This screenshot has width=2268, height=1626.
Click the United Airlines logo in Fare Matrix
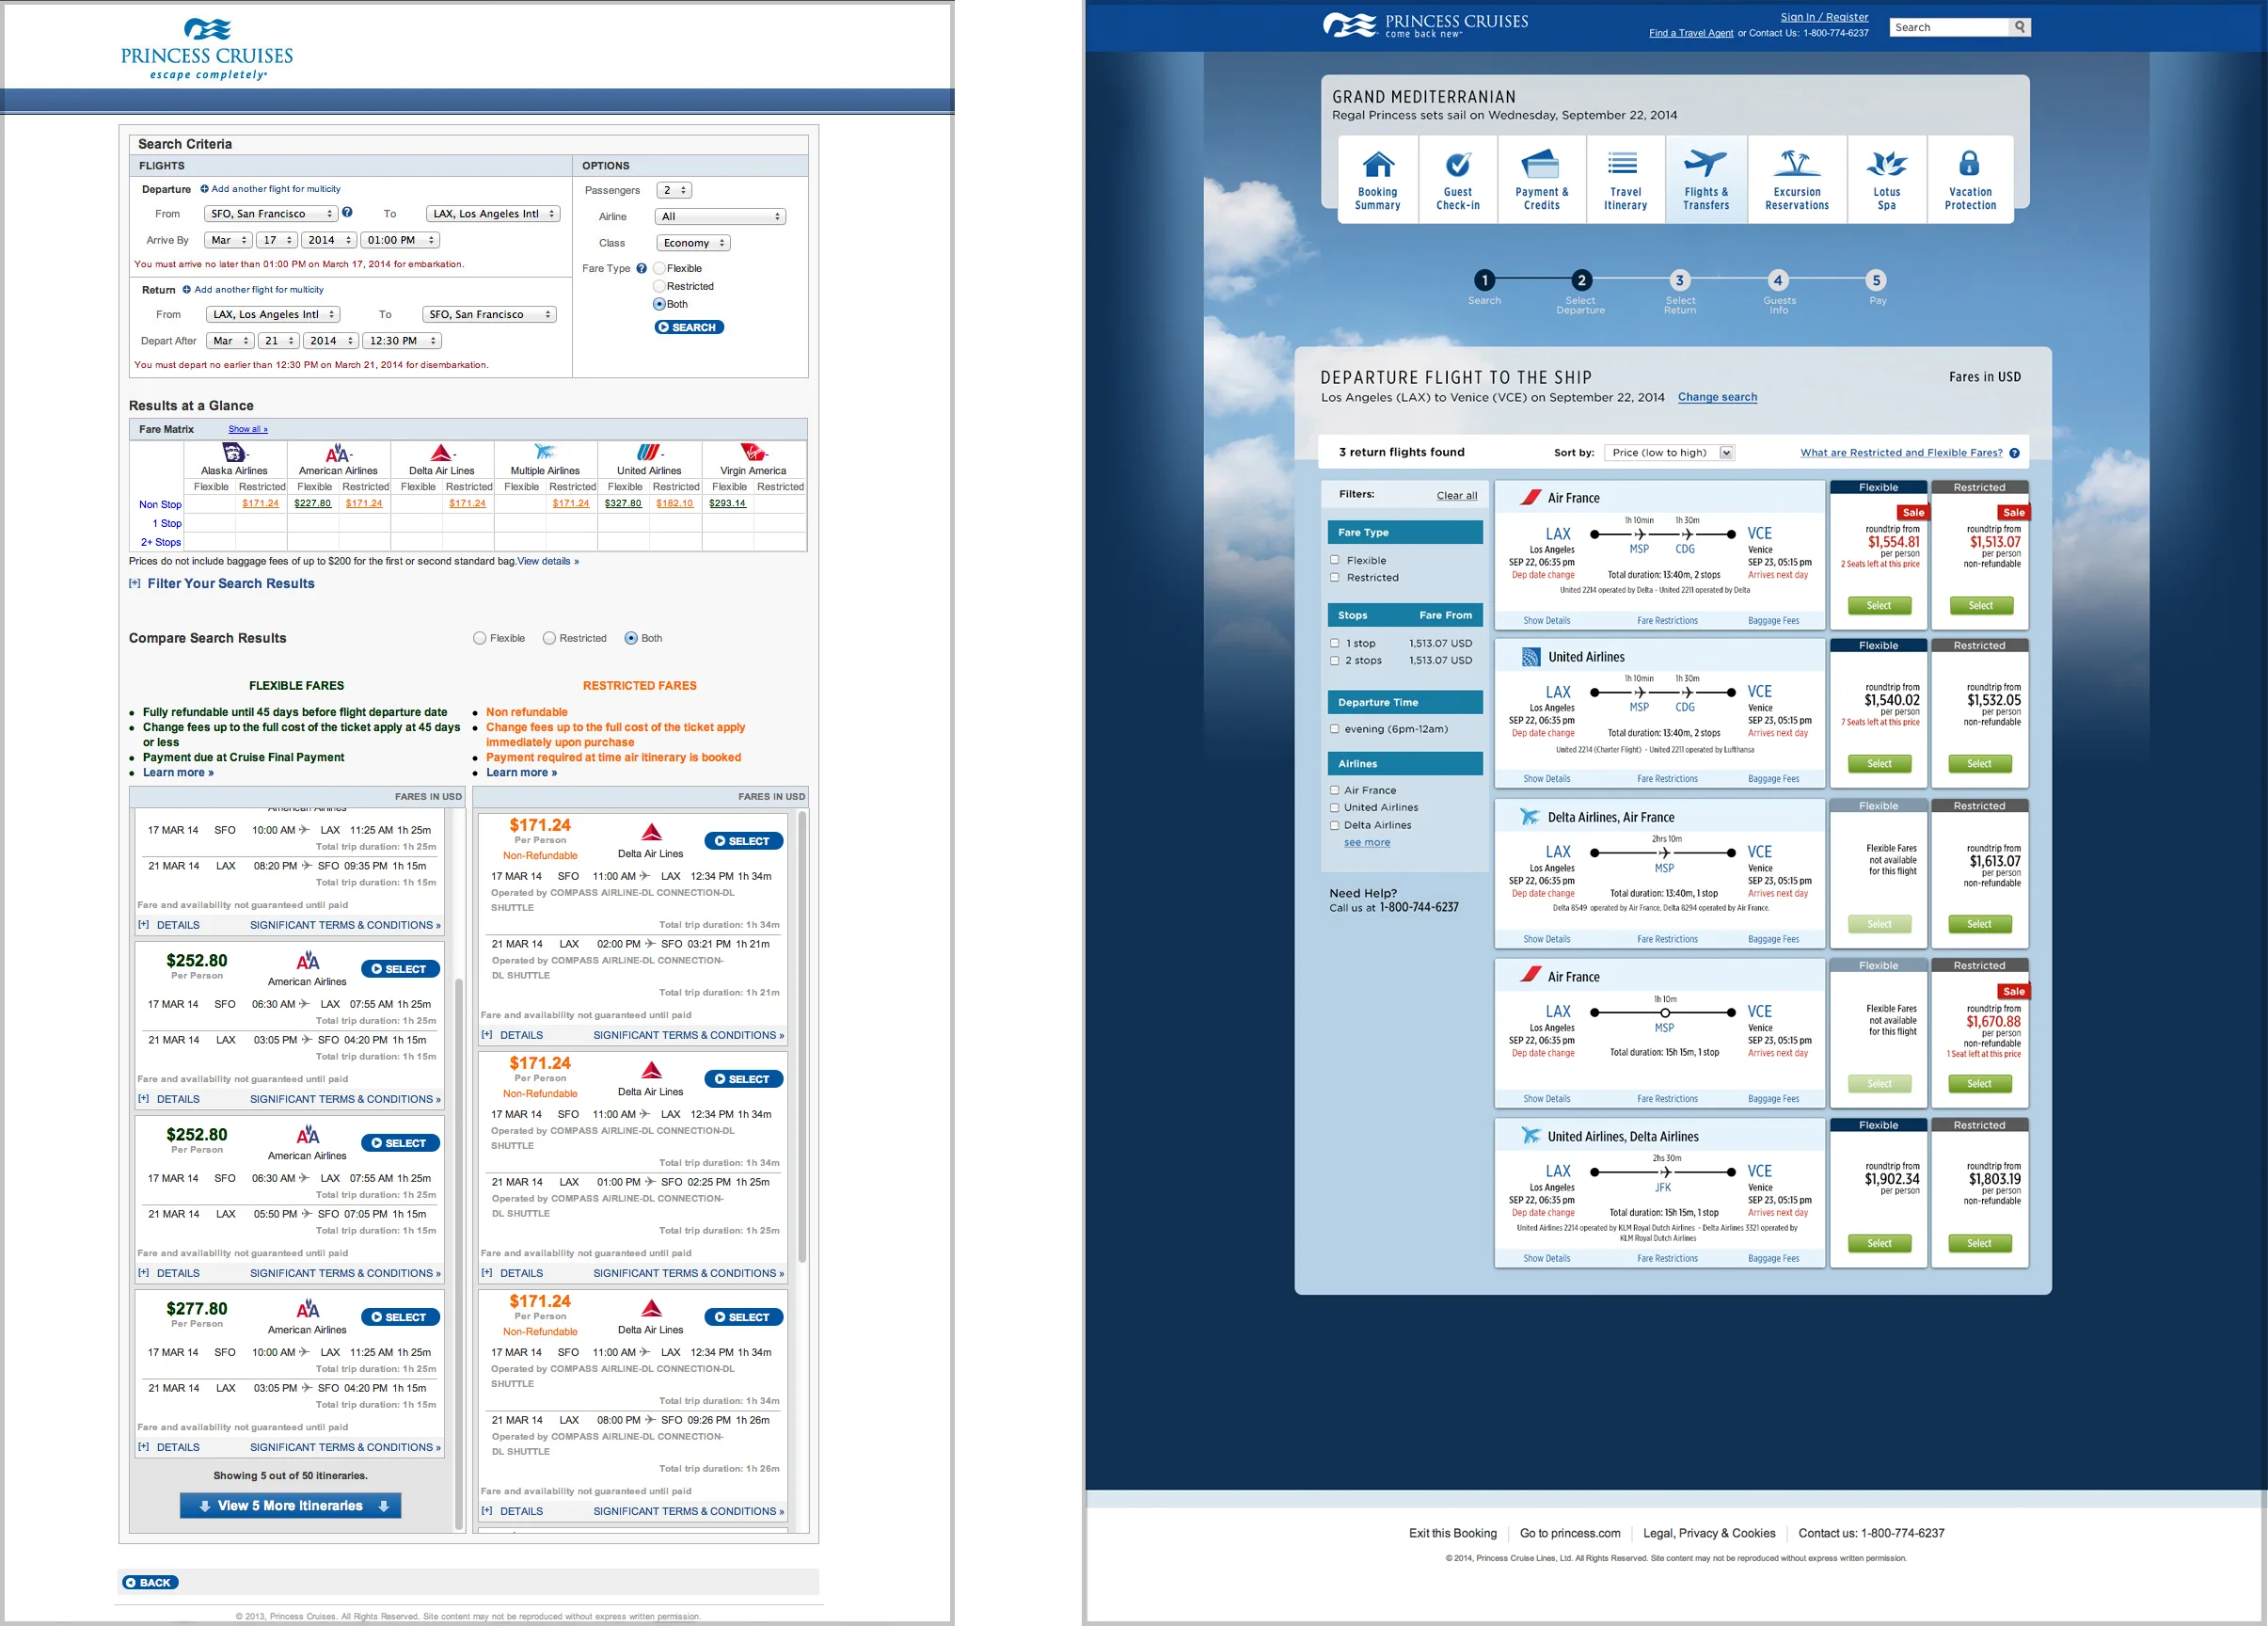click(x=649, y=452)
